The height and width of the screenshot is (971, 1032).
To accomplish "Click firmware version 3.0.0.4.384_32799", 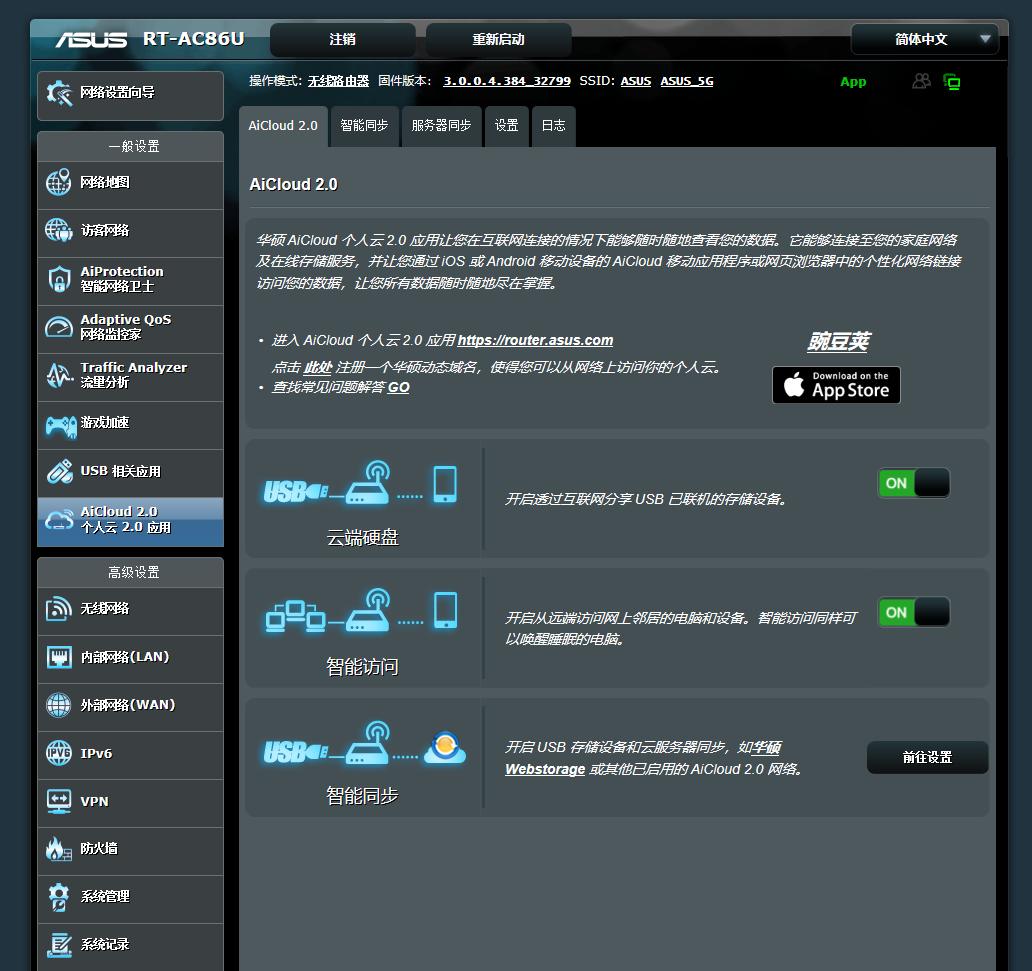I will (x=506, y=81).
